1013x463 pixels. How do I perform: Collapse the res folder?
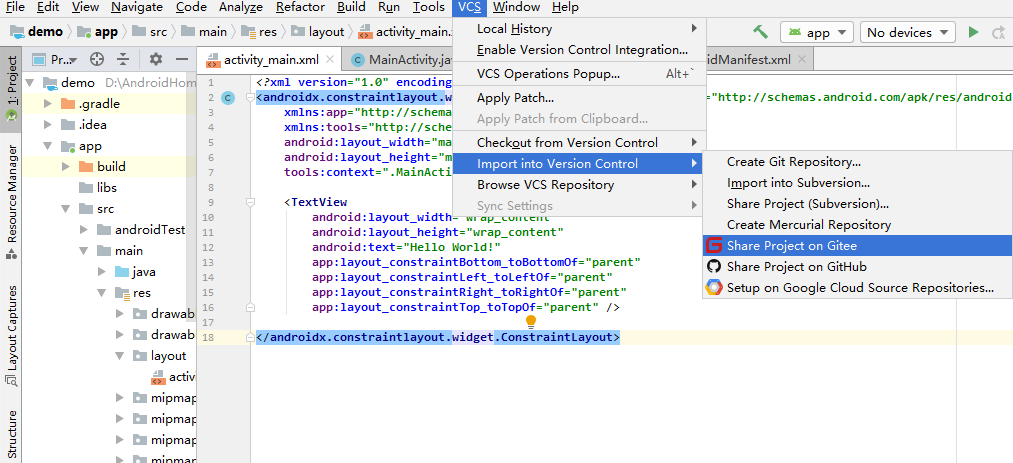click(101, 293)
